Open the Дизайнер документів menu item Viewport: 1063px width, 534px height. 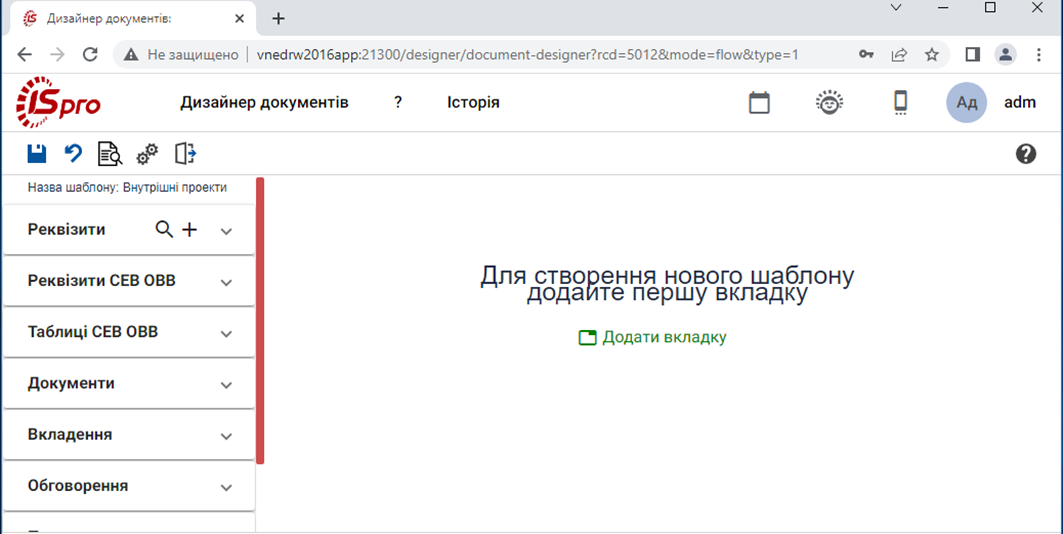[x=264, y=102]
